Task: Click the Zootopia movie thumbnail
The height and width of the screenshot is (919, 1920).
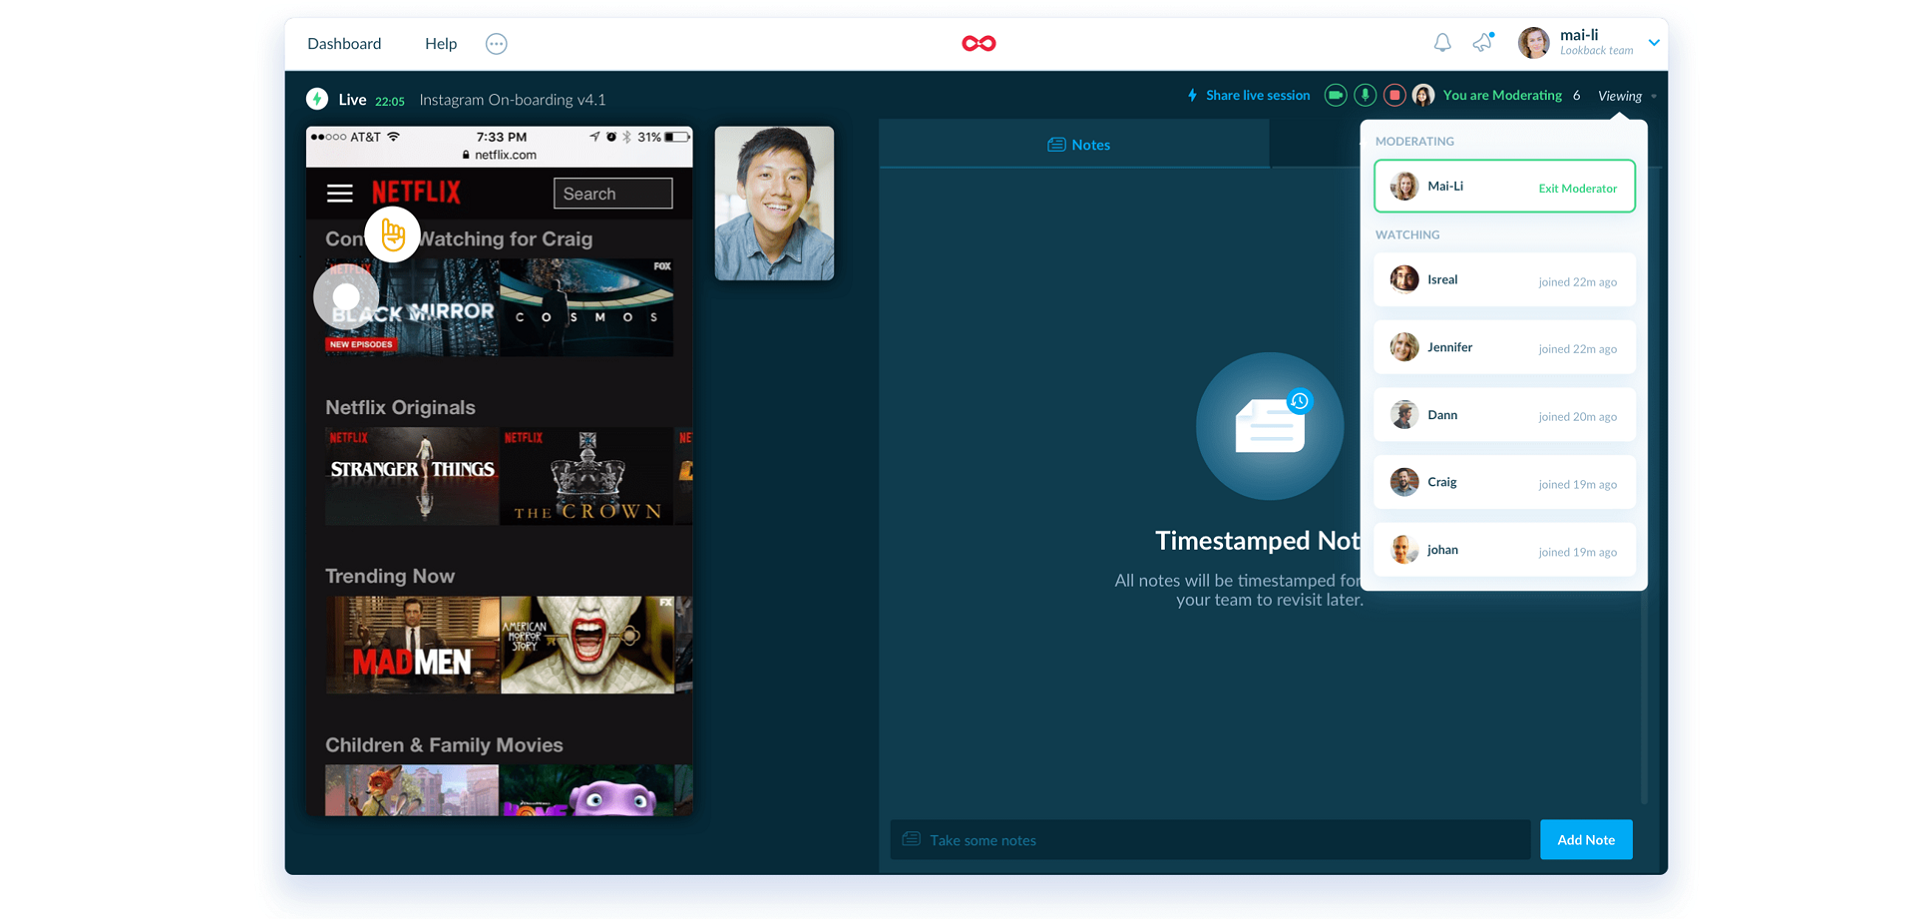Action: 411,790
